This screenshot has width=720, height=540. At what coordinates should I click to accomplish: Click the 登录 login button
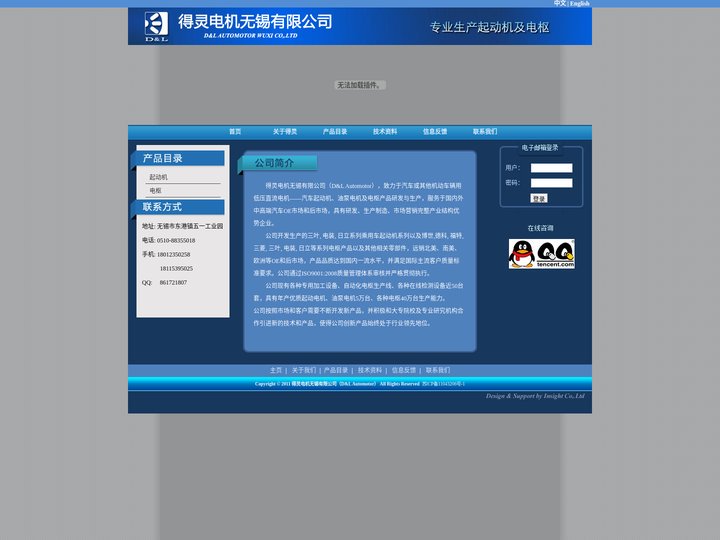(x=539, y=198)
